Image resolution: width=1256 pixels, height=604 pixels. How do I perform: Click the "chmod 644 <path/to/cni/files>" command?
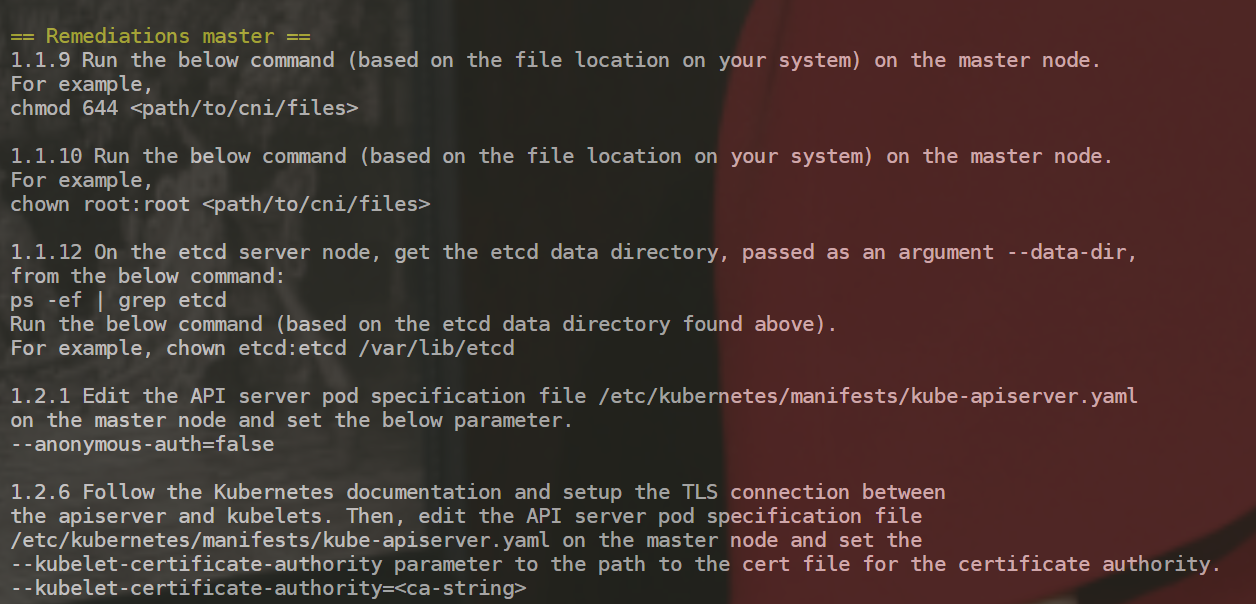pos(184,108)
